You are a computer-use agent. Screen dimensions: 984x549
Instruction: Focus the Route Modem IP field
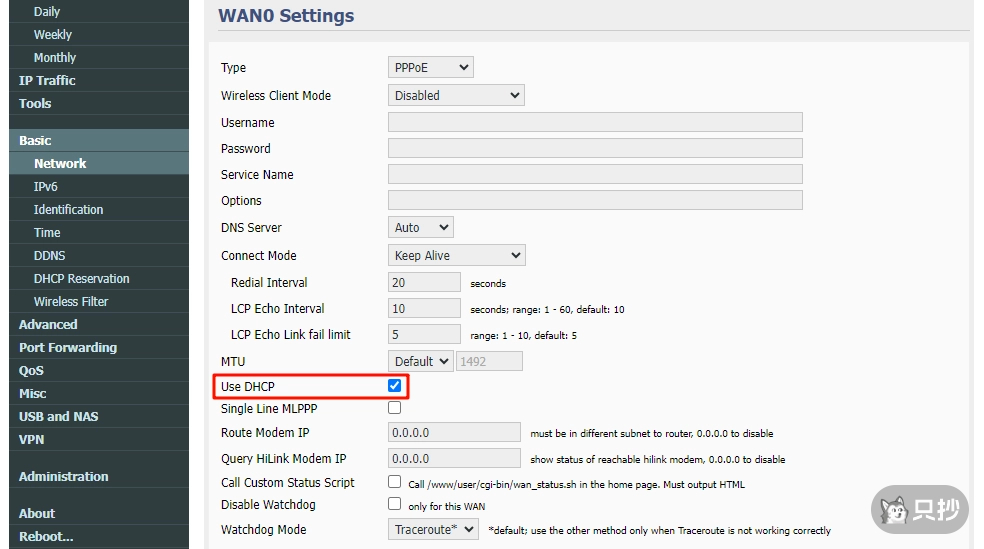454,433
